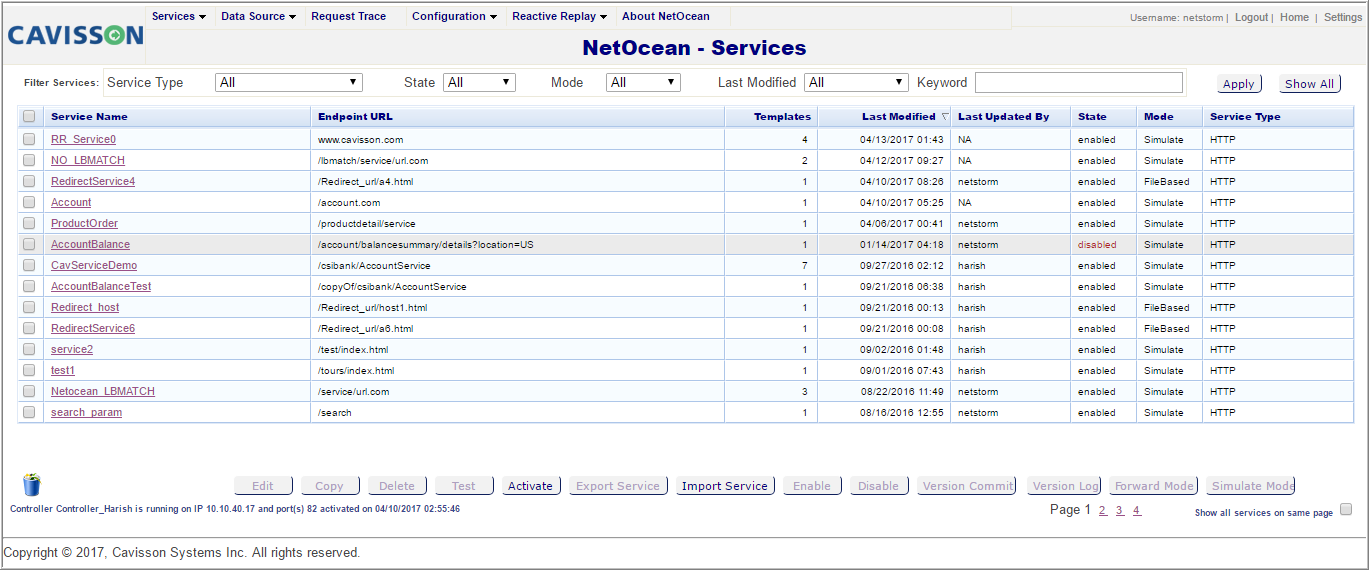Click the Last Modified sort arrow

click(x=945, y=117)
